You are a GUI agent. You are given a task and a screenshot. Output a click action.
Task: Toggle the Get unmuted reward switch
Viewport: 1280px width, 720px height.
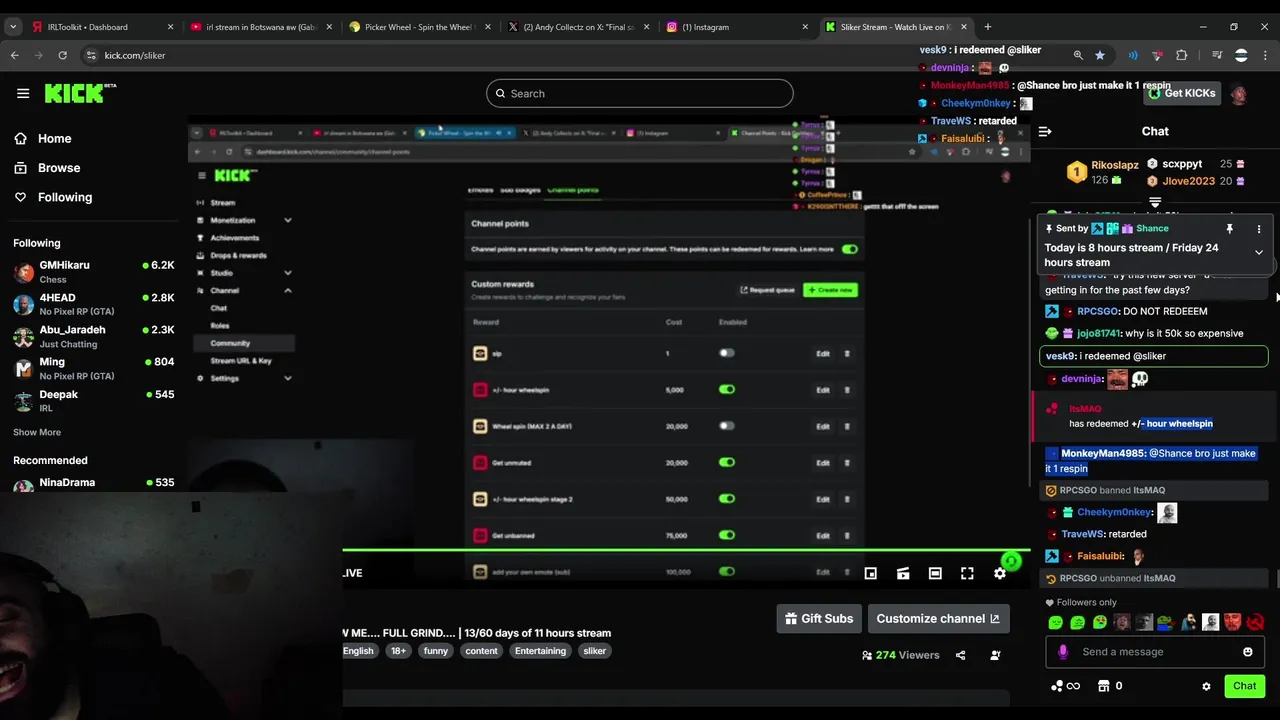pos(727,462)
